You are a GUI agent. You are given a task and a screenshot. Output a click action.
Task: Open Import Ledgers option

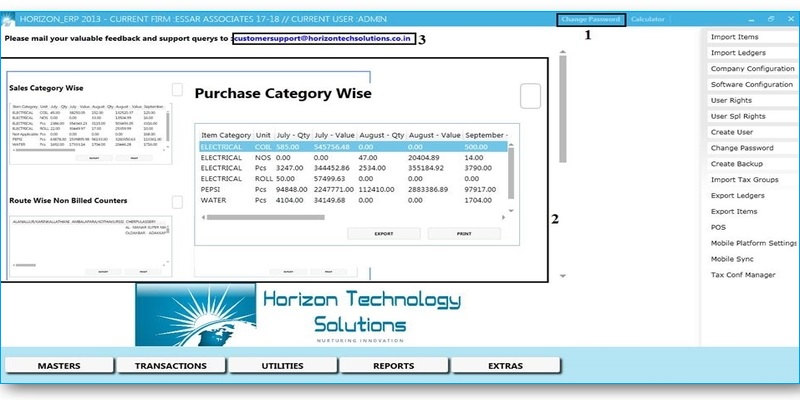point(750,53)
